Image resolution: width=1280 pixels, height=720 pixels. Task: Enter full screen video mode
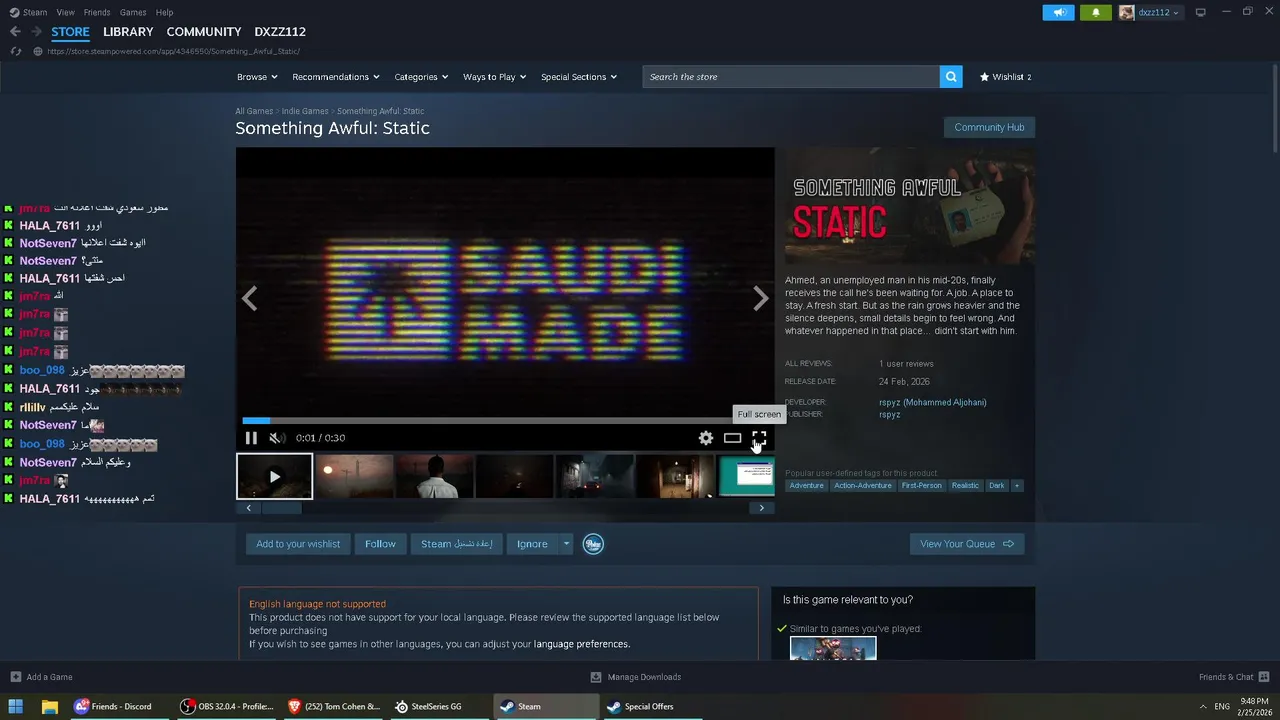(759, 438)
